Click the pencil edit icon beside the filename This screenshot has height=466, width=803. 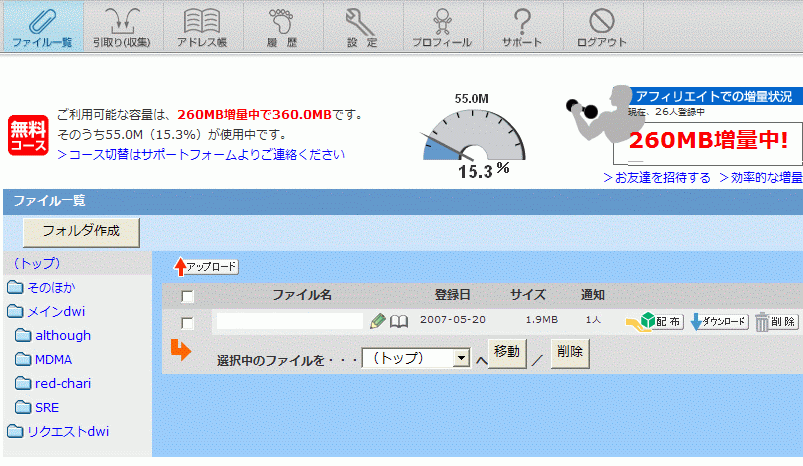377,321
